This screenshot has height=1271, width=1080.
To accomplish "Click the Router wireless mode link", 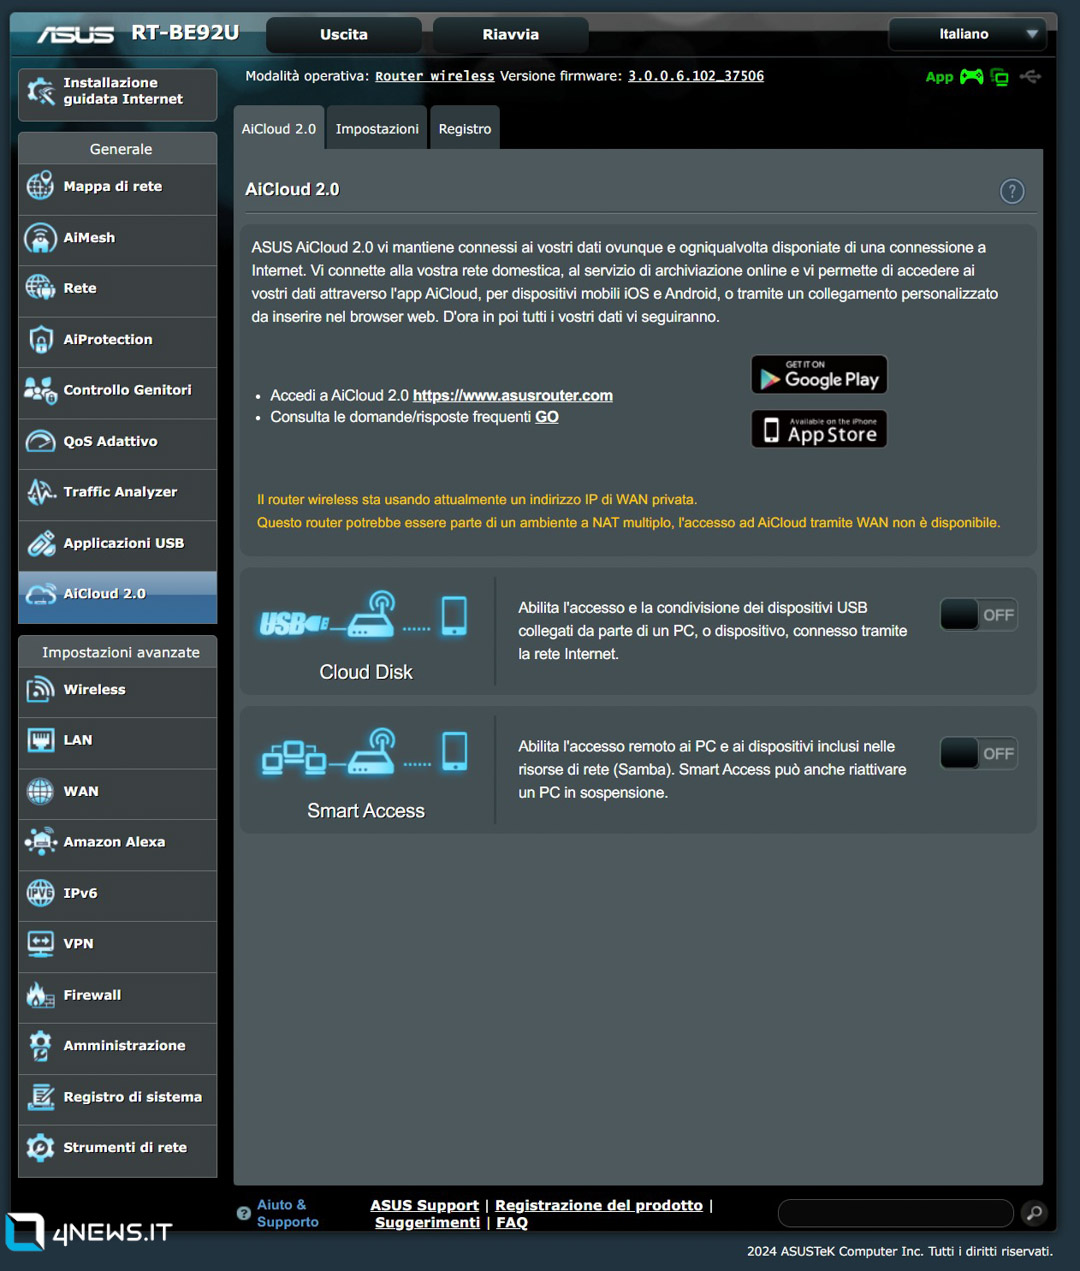I will click(x=435, y=76).
